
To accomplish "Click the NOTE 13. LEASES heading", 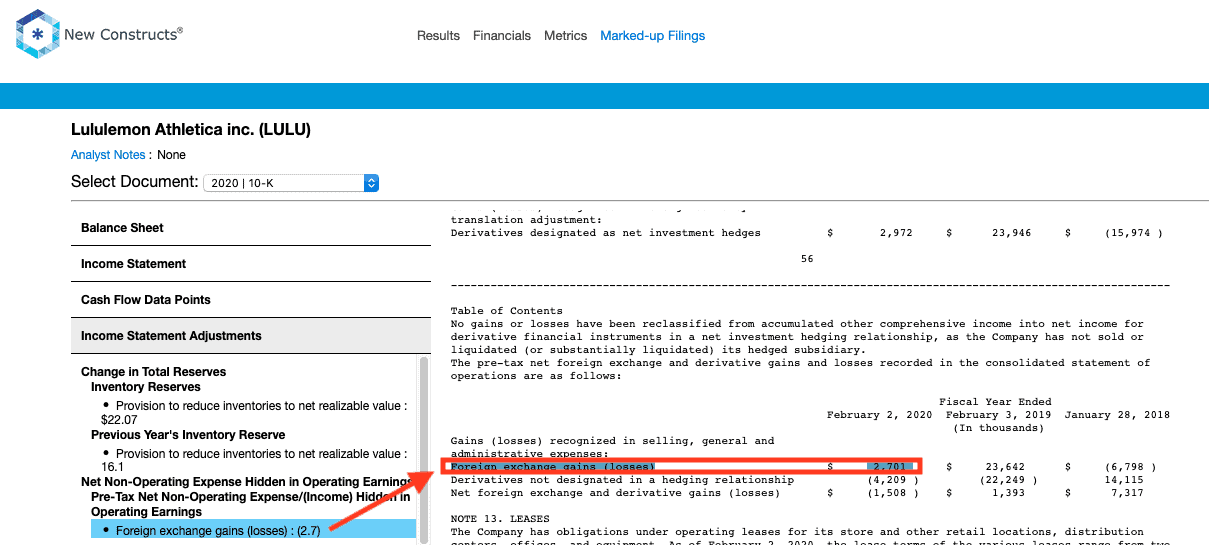I will [x=500, y=519].
